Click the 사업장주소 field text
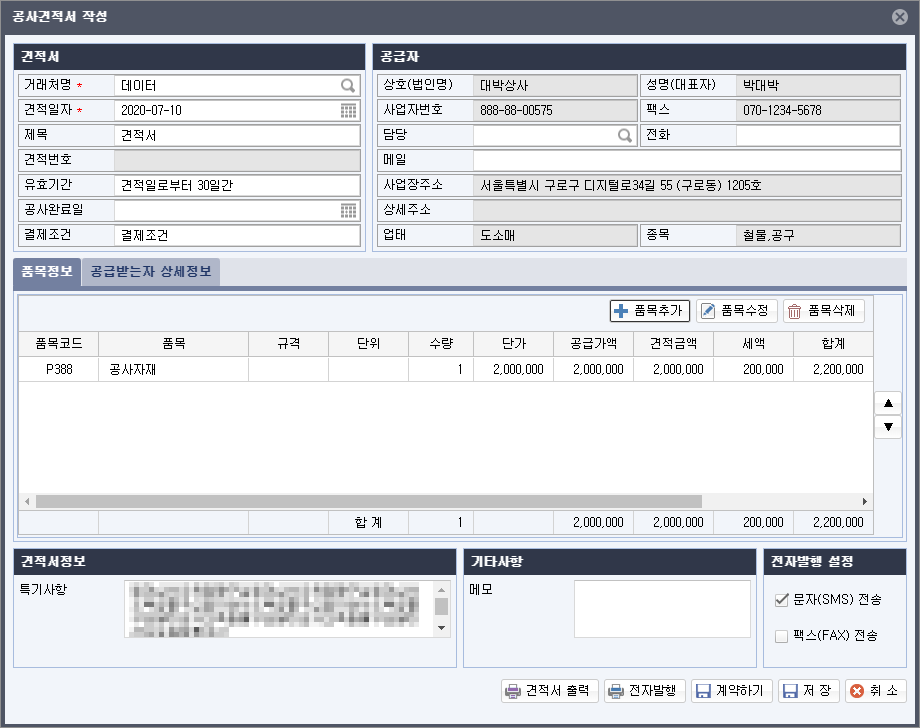 [621, 185]
